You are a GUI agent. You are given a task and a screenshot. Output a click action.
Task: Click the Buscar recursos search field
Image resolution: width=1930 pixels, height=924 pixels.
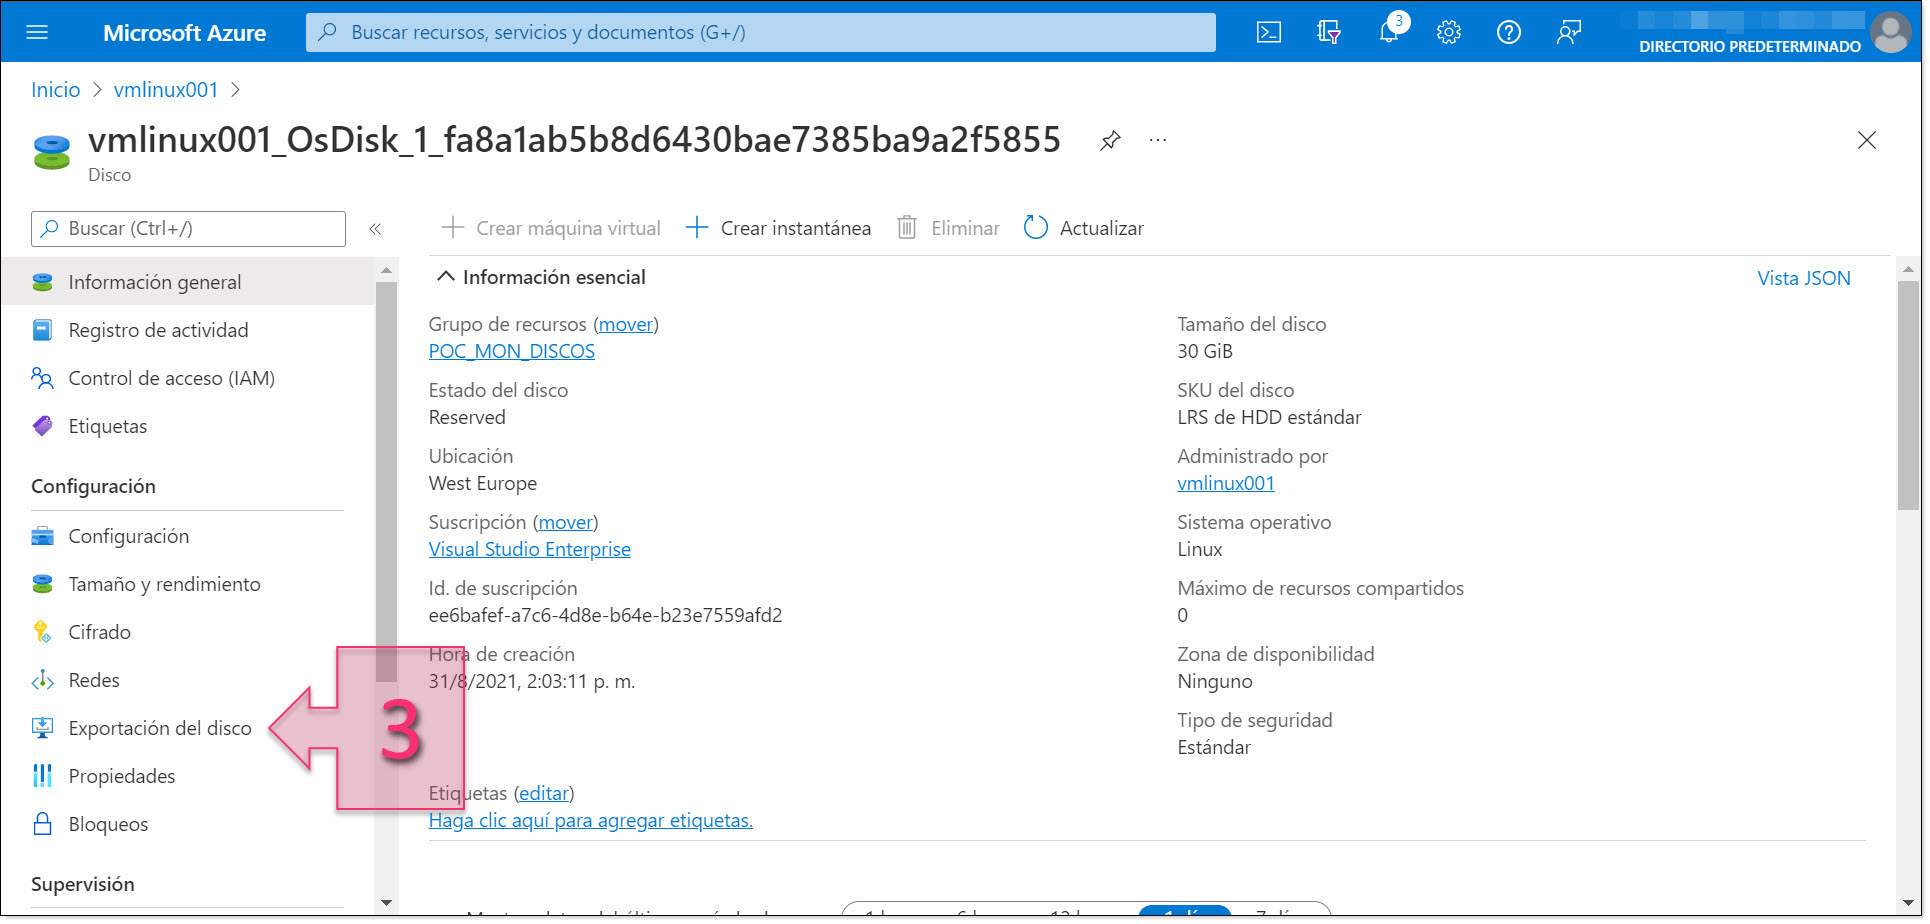point(760,31)
